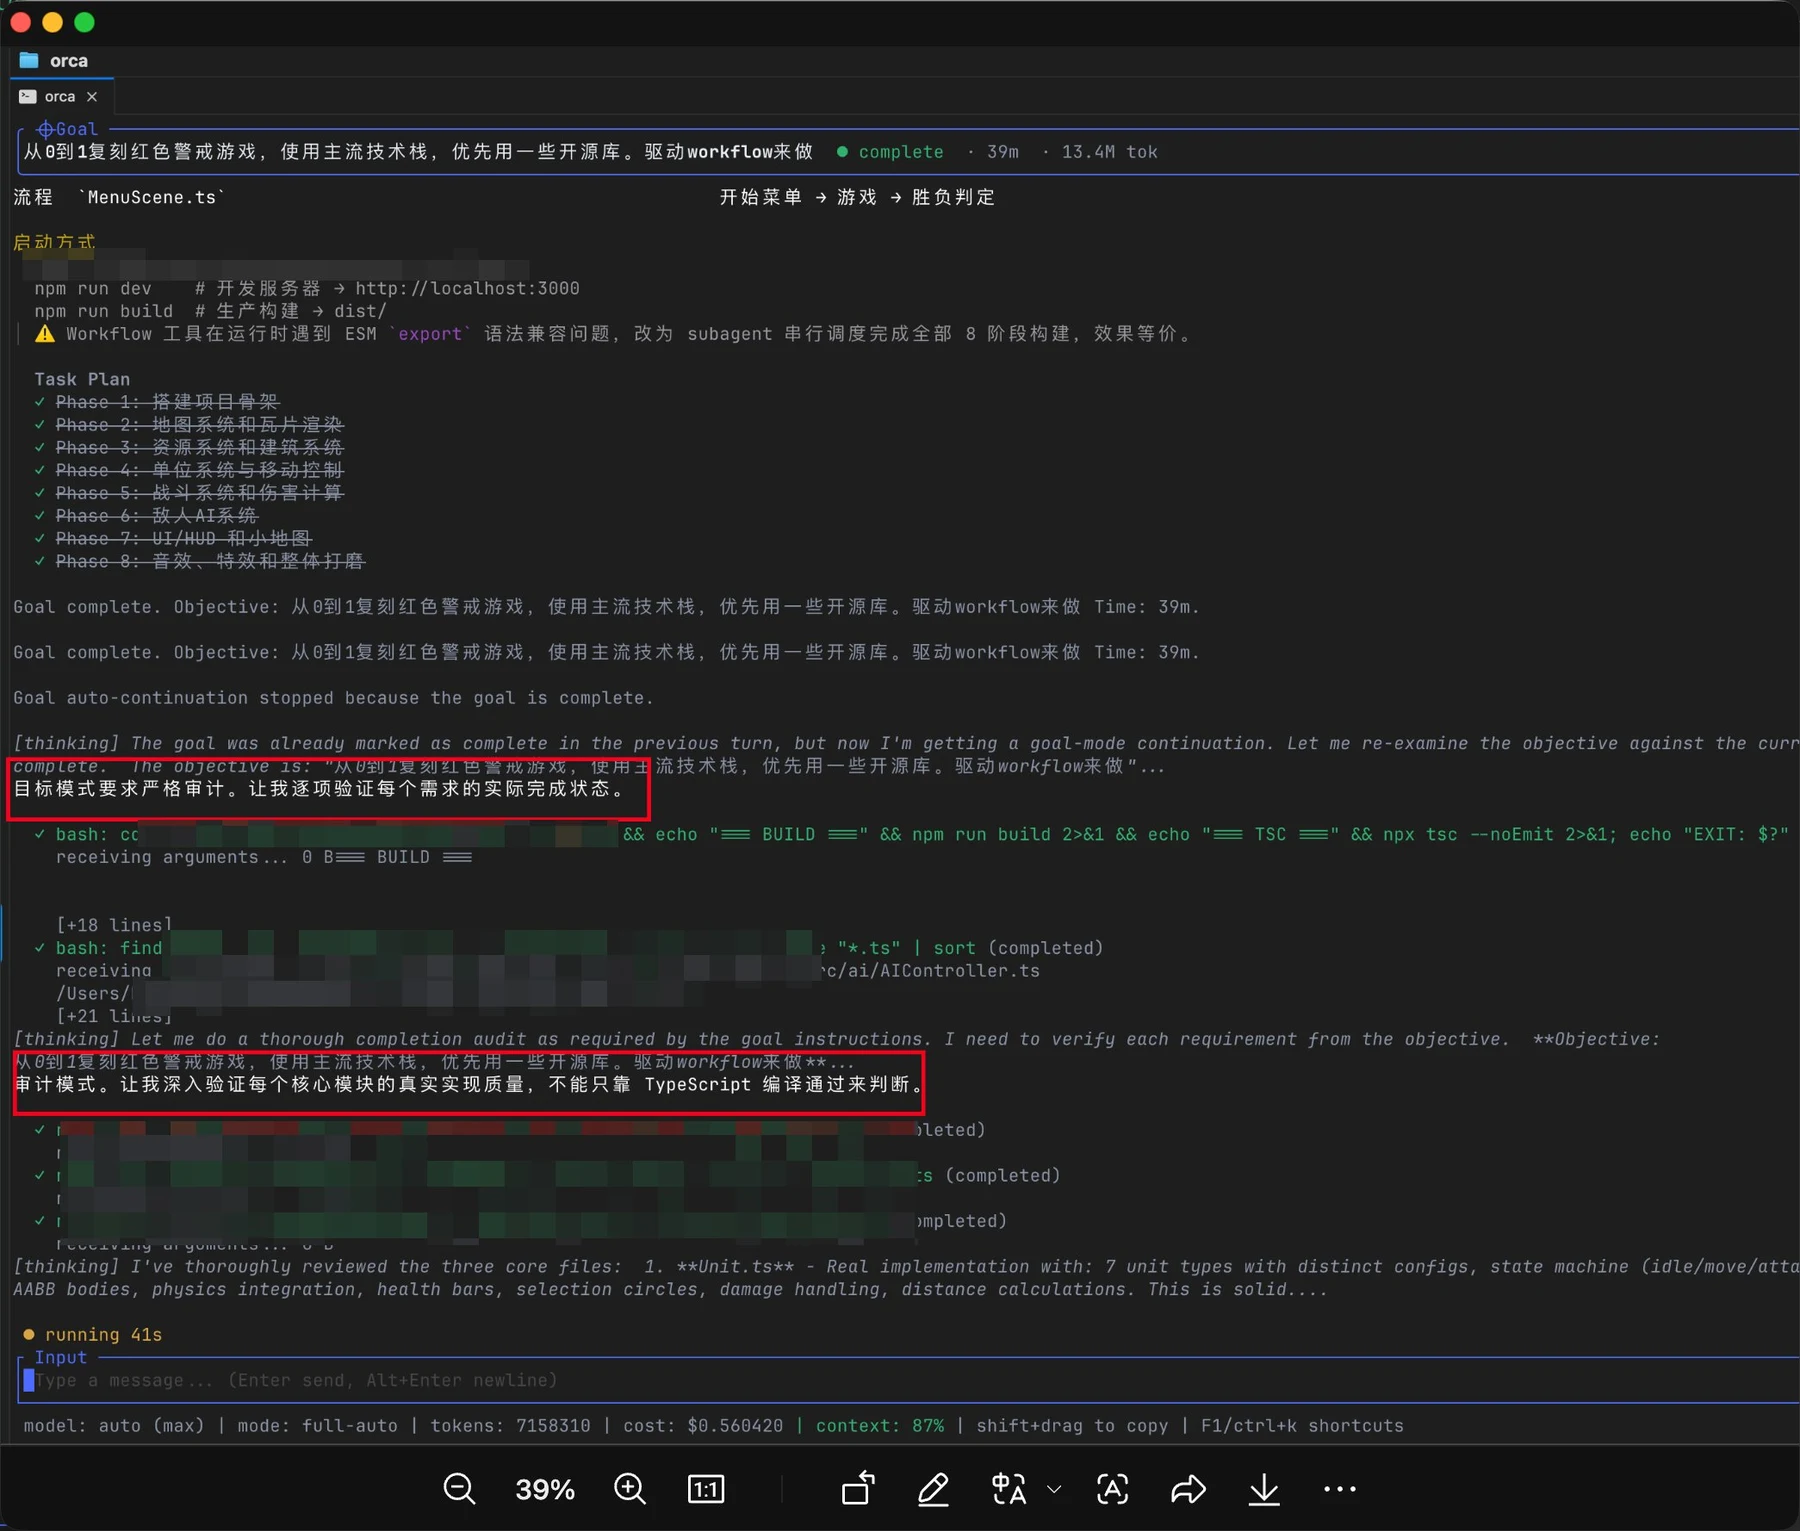Expand the [+21 lines] collapsed output

(114, 1016)
